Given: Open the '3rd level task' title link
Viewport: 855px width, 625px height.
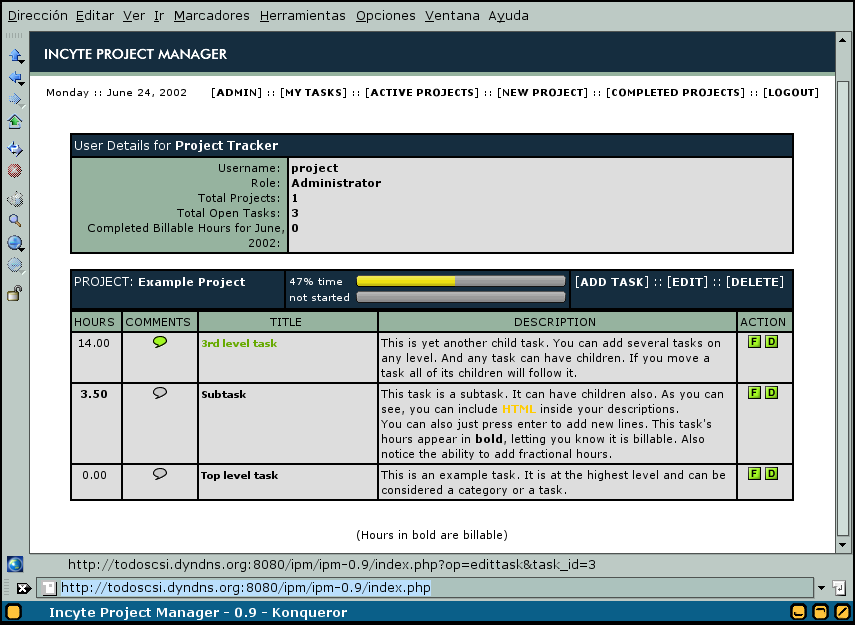Looking at the screenshot, I should [x=239, y=344].
